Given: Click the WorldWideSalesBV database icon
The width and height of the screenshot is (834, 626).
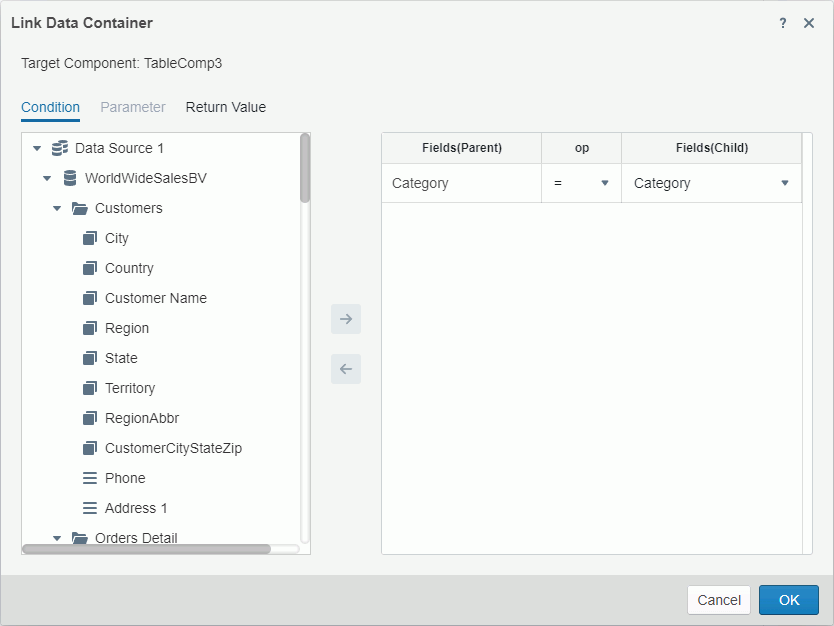Looking at the screenshot, I should (x=69, y=178).
